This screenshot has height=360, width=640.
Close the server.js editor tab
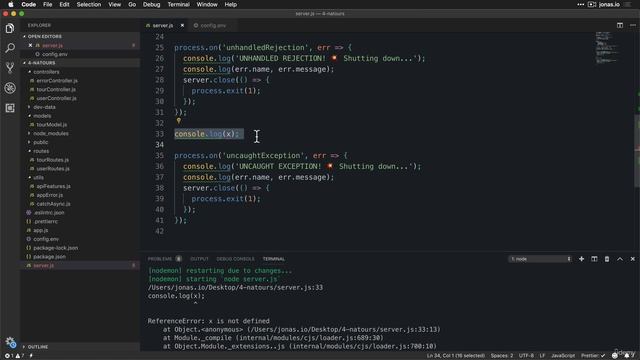[x=182, y=25]
